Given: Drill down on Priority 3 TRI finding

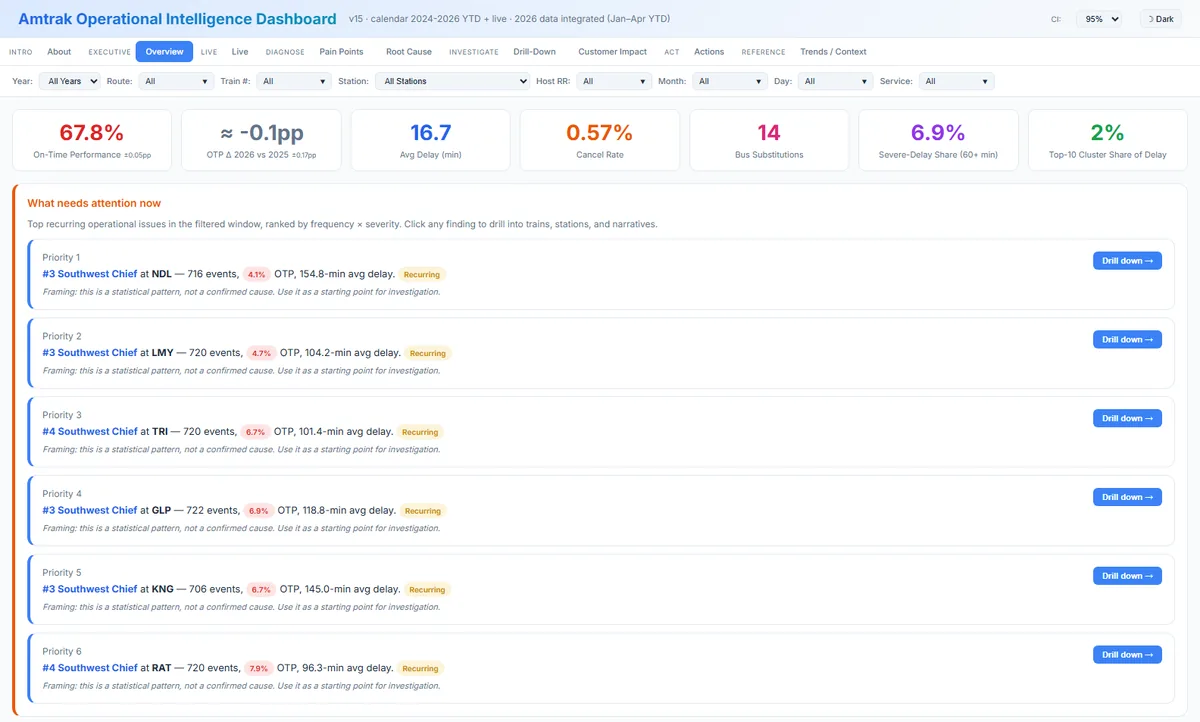Looking at the screenshot, I should click(x=1127, y=418).
